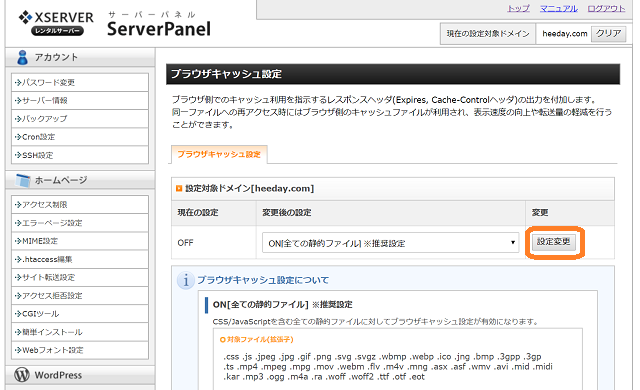Screen dimensions: 640x390
Task: Click the ON[全ての静的ファイル] ※推奨設定 heading
Action: coord(282,305)
